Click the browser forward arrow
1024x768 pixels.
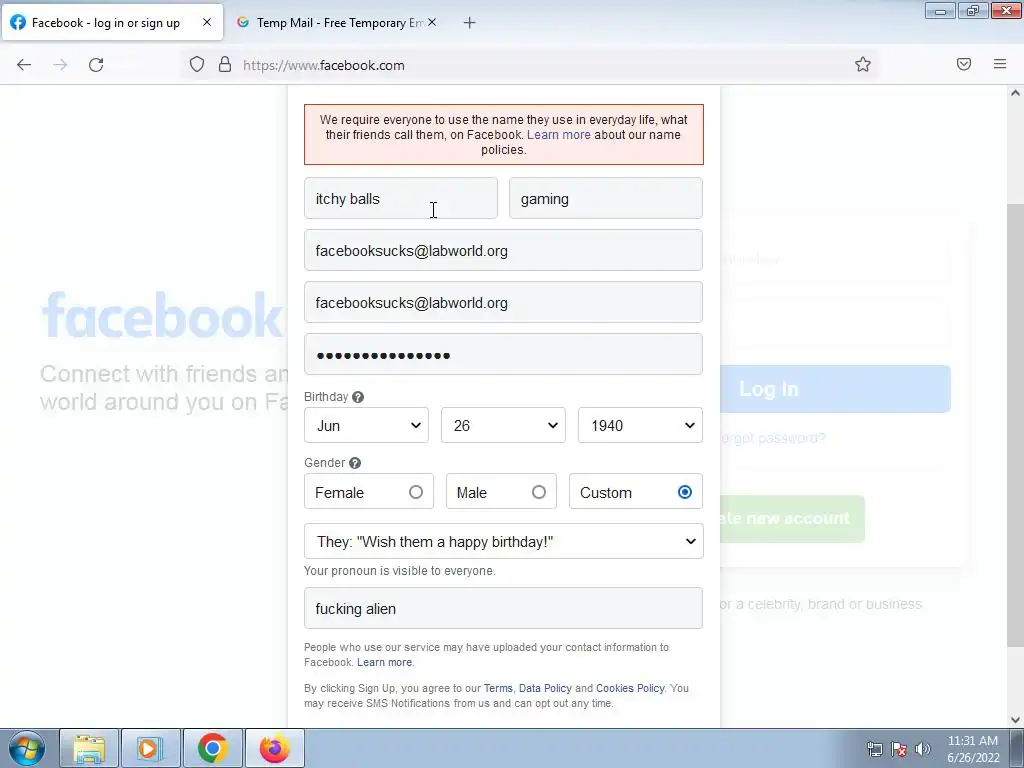[x=60, y=65]
